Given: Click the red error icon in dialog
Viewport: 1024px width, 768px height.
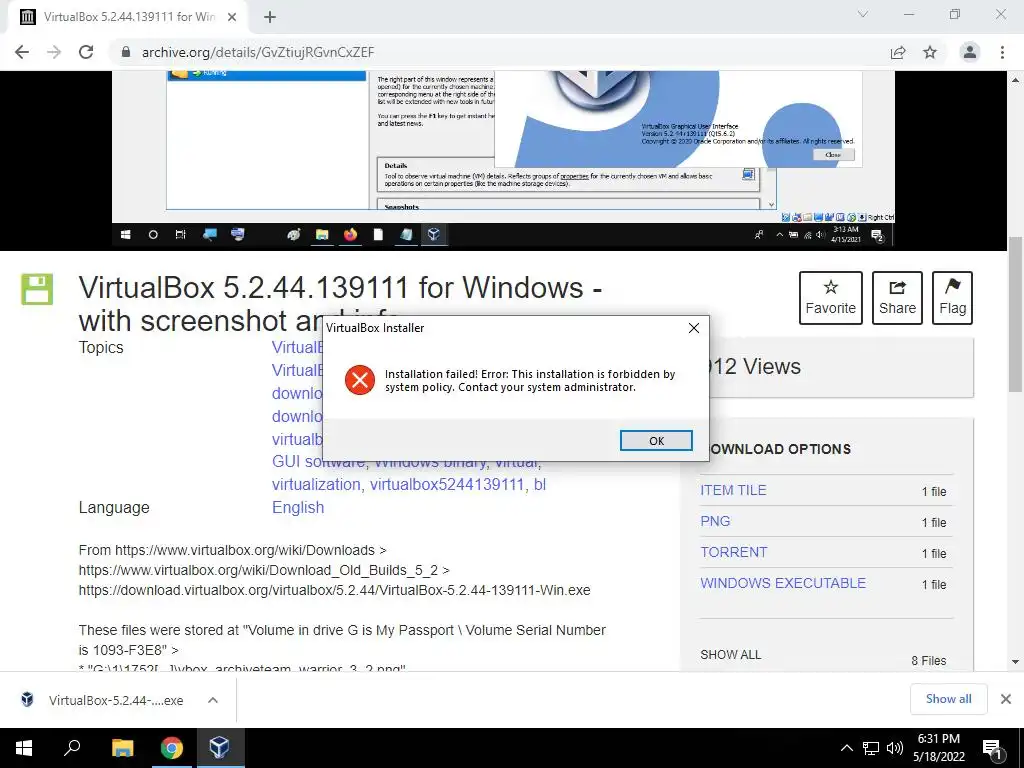Looking at the screenshot, I should [x=360, y=380].
